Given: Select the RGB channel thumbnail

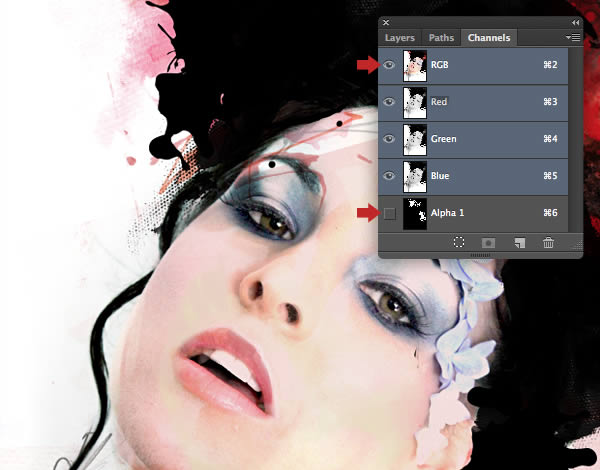Looking at the screenshot, I should (415, 65).
